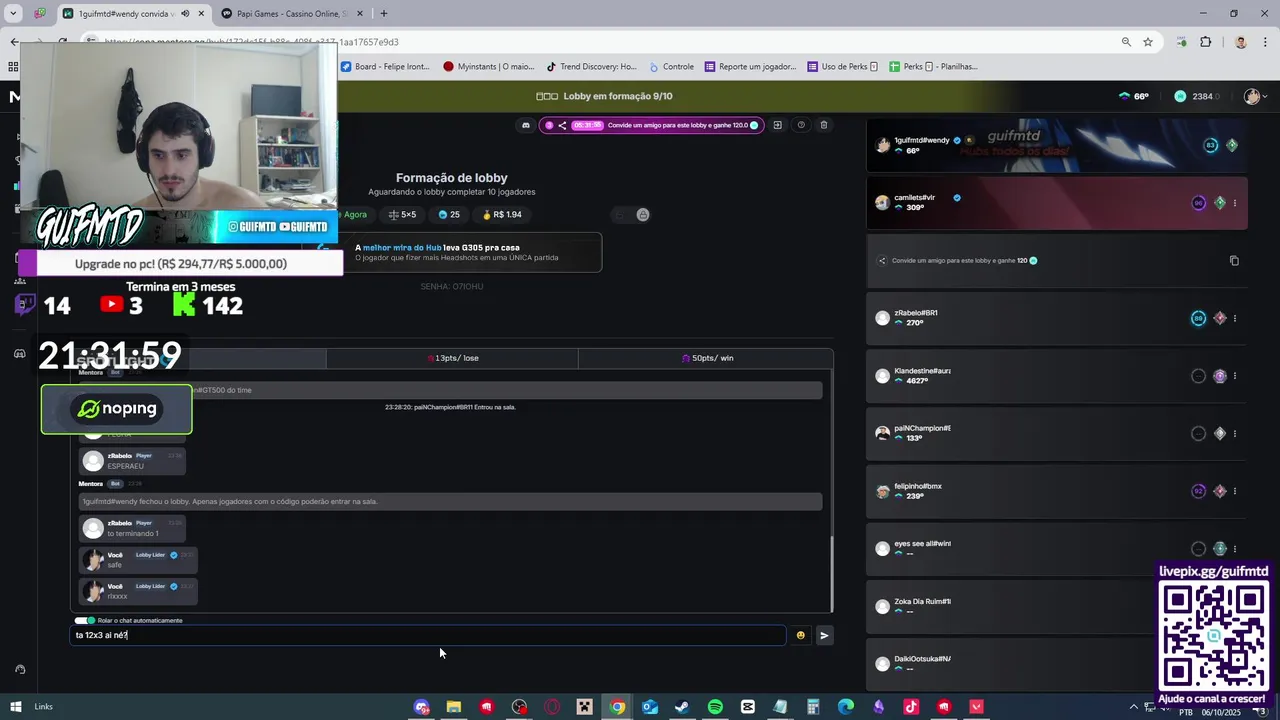Screen dimensions: 1280x720
Task: Open options menu for eyes see all player
Action: (1235, 549)
